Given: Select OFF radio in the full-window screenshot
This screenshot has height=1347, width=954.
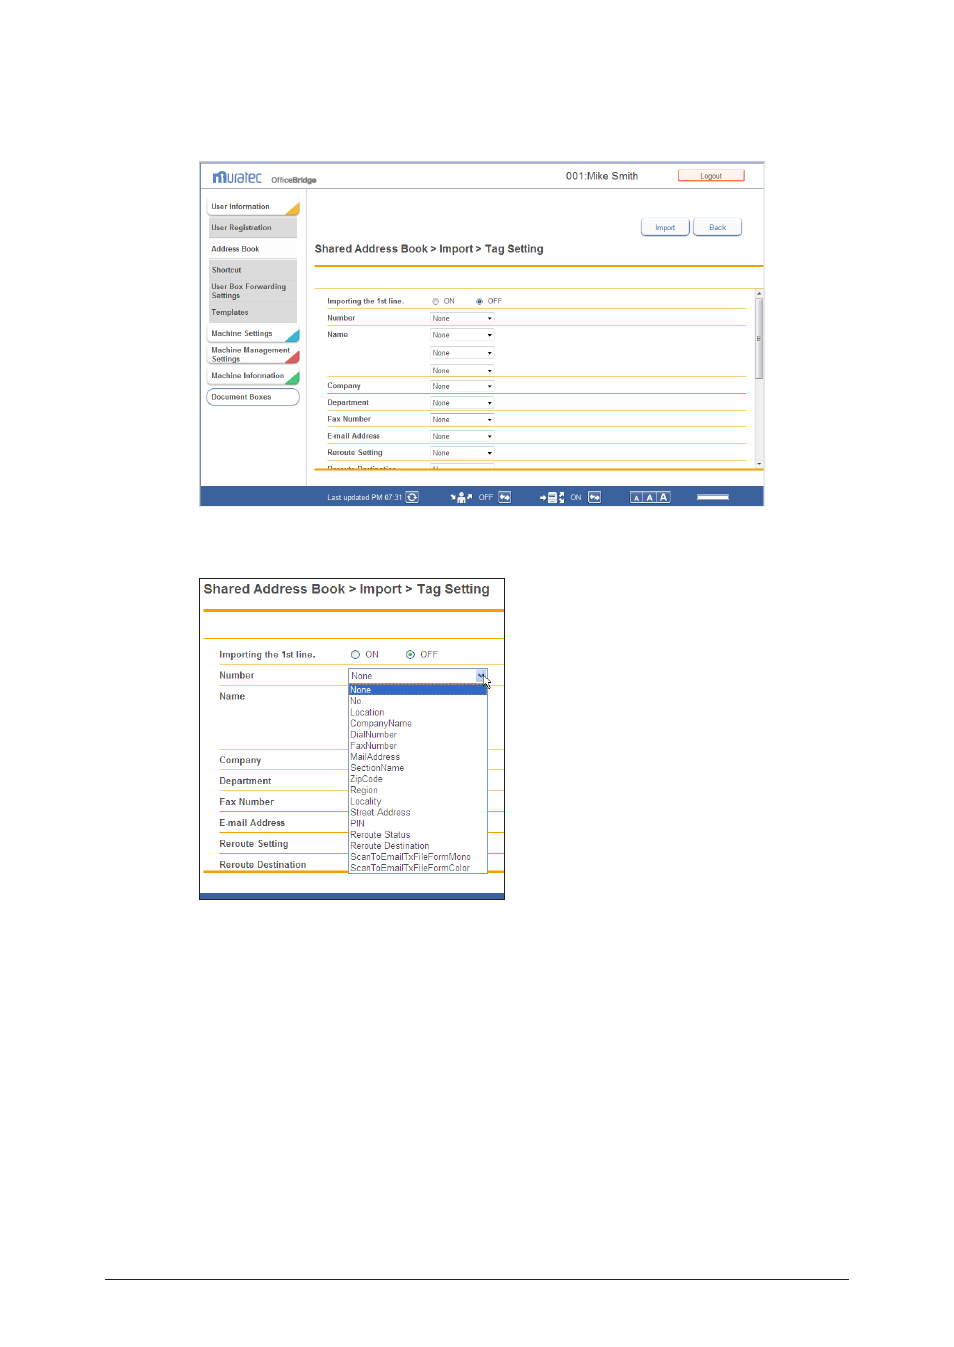Looking at the screenshot, I should (480, 301).
